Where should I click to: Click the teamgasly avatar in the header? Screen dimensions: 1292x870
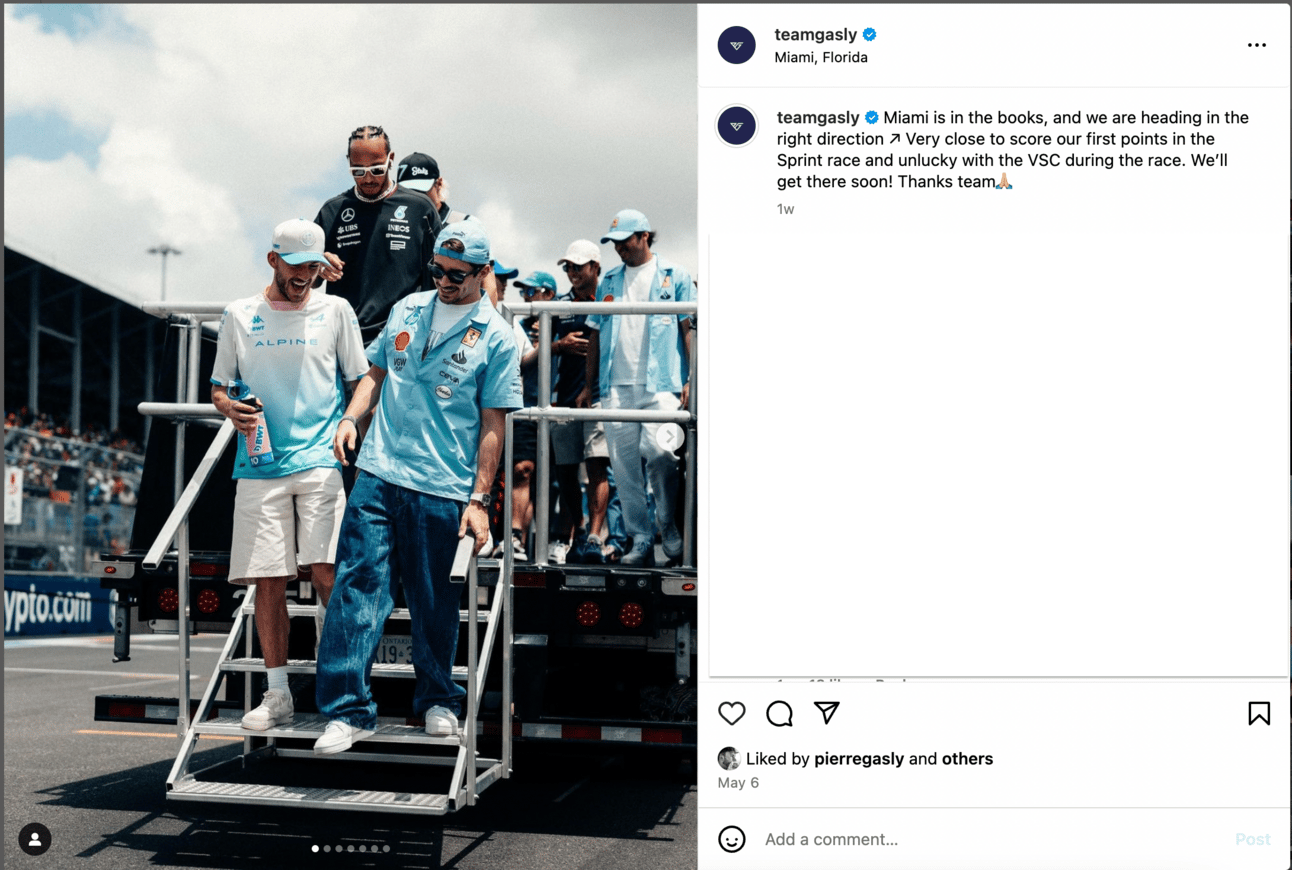[737, 45]
